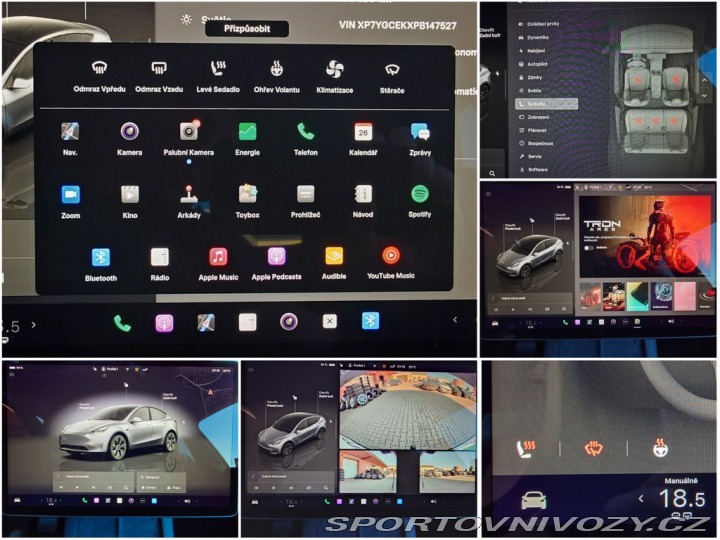Click the down chevron beside the seat diagram
Viewport: 720px width, 540px height.
point(704,96)
